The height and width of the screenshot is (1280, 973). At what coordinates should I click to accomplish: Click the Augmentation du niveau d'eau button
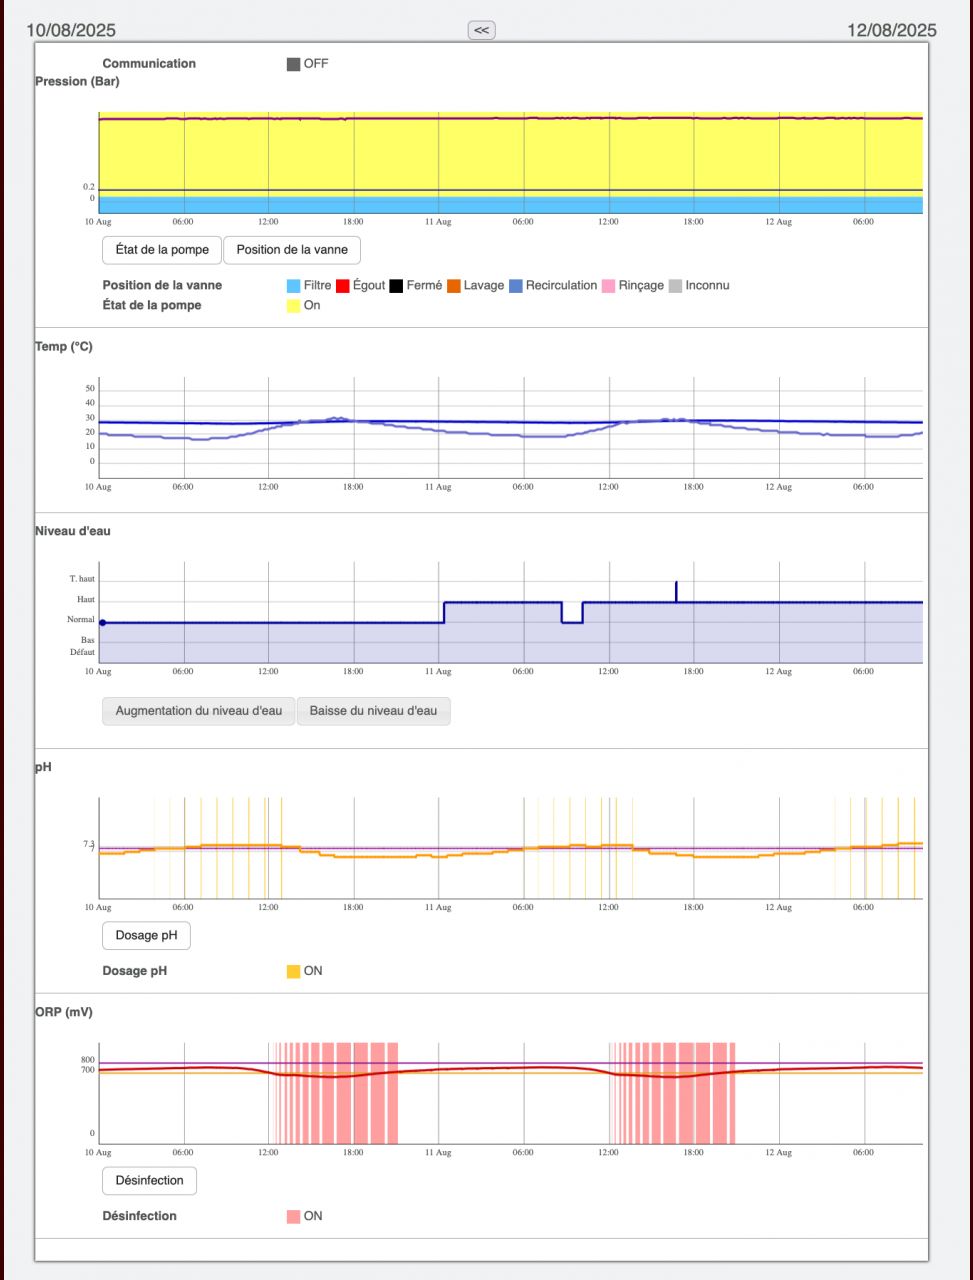coord(199,711)
